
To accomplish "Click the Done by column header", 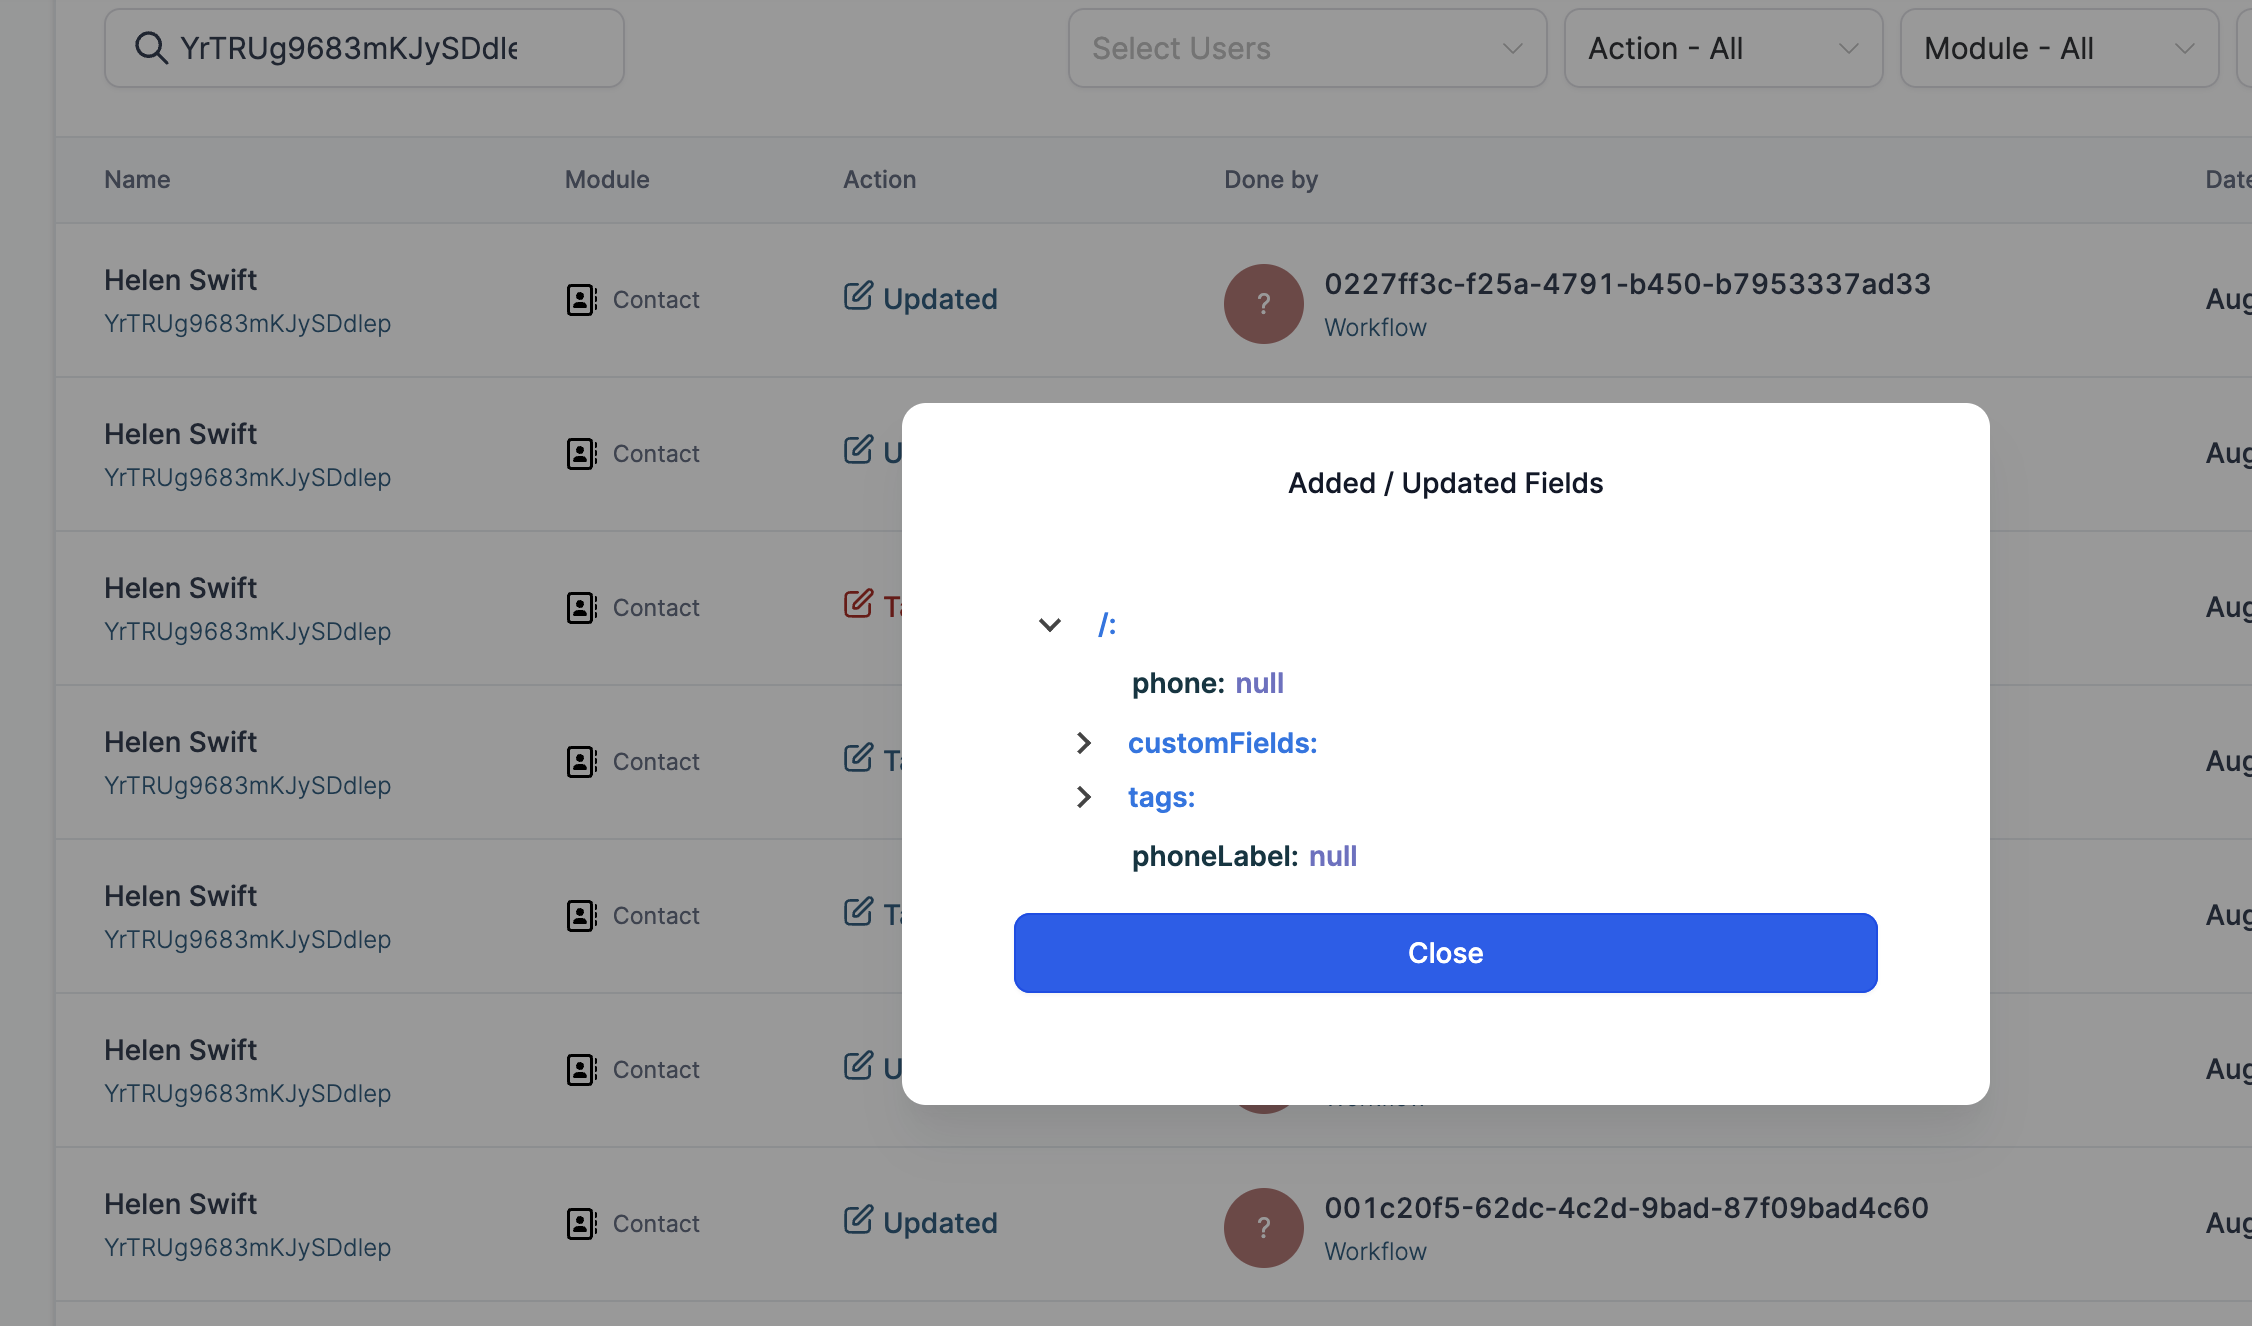I will point(1270,180).
